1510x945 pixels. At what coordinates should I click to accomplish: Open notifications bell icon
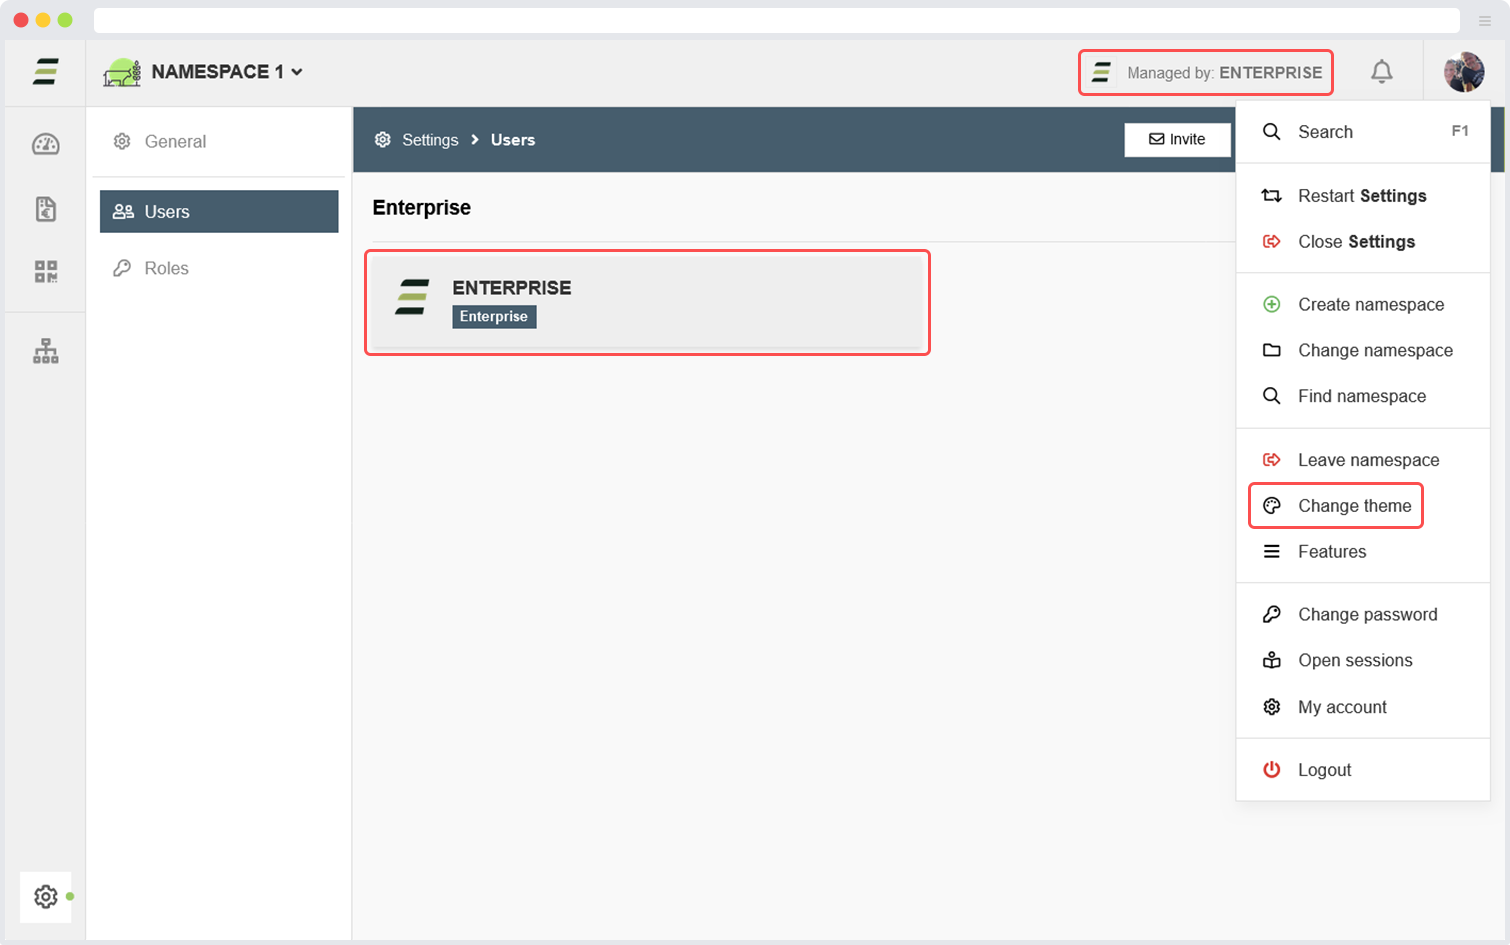tap(1381, 72)
